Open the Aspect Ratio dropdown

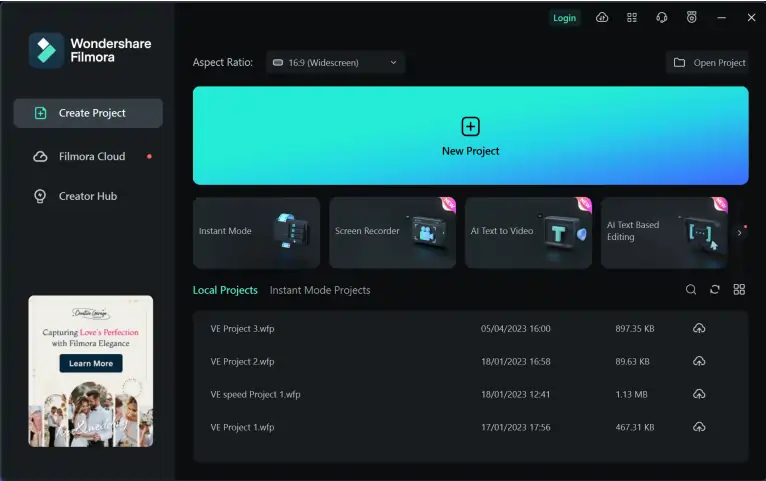pos(335,63)
